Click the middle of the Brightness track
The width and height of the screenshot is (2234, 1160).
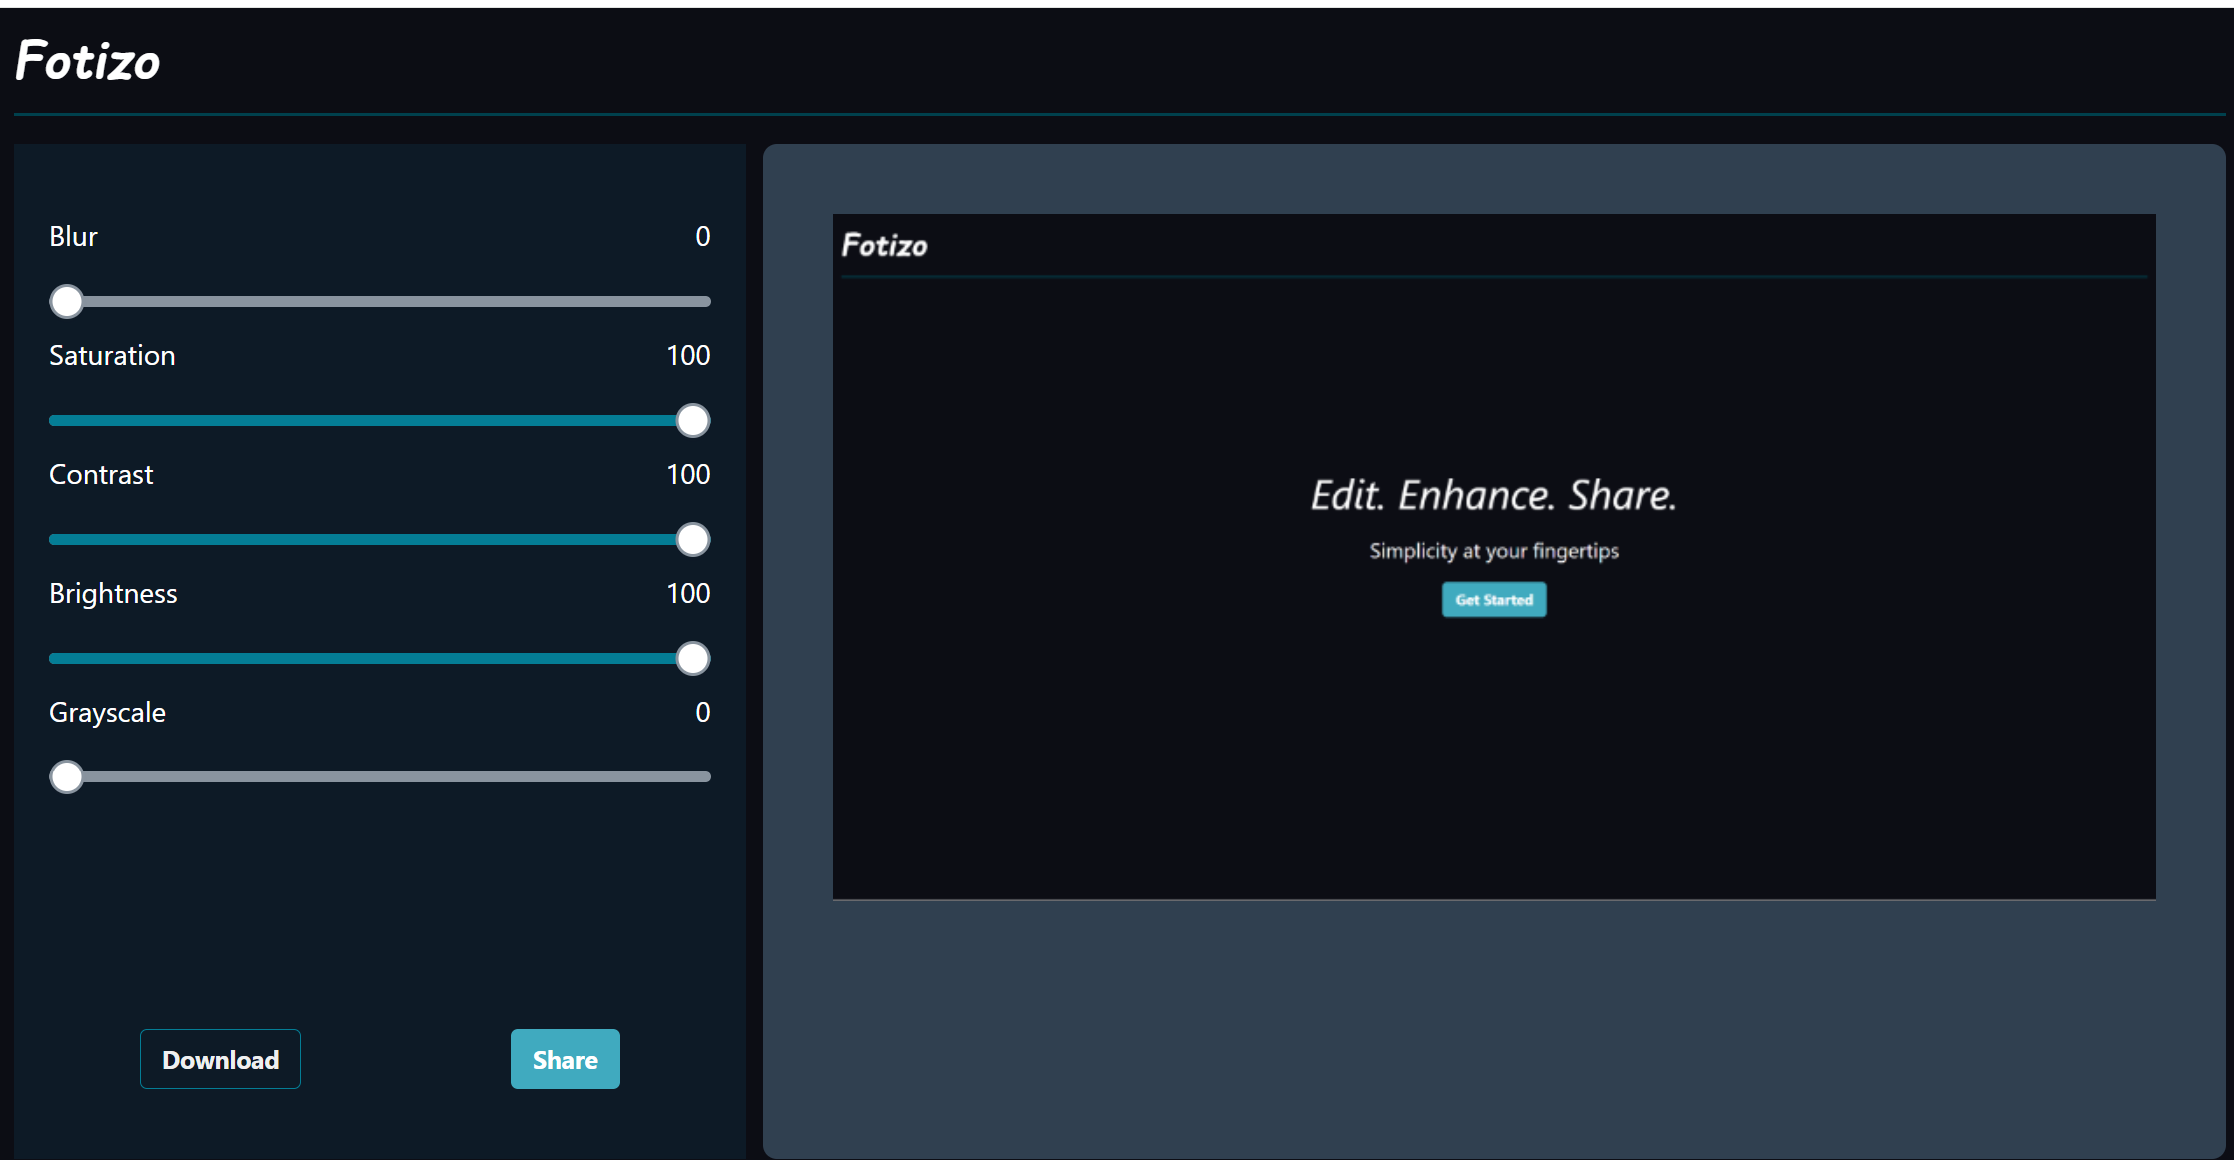pos(380,658)
